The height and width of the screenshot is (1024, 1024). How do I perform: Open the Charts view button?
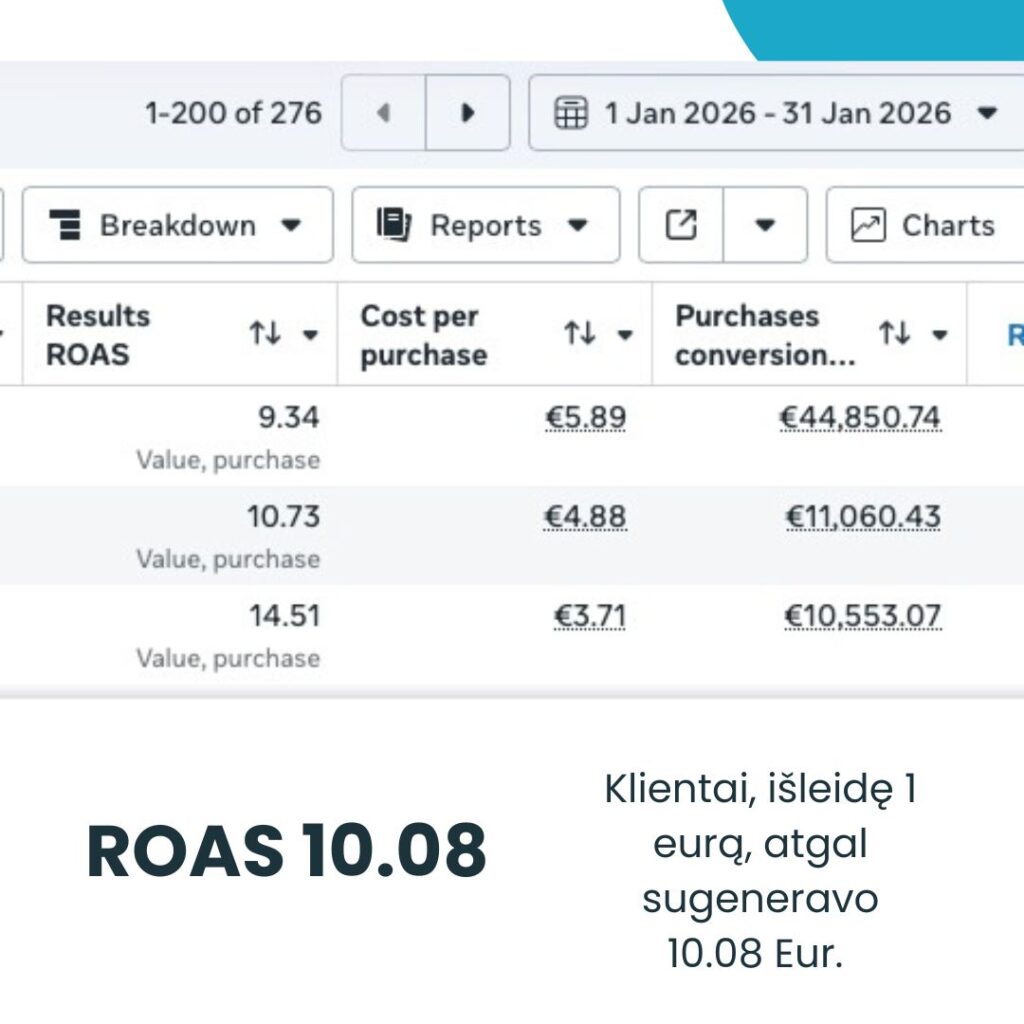pyautogui.click(x=925, y=225)
